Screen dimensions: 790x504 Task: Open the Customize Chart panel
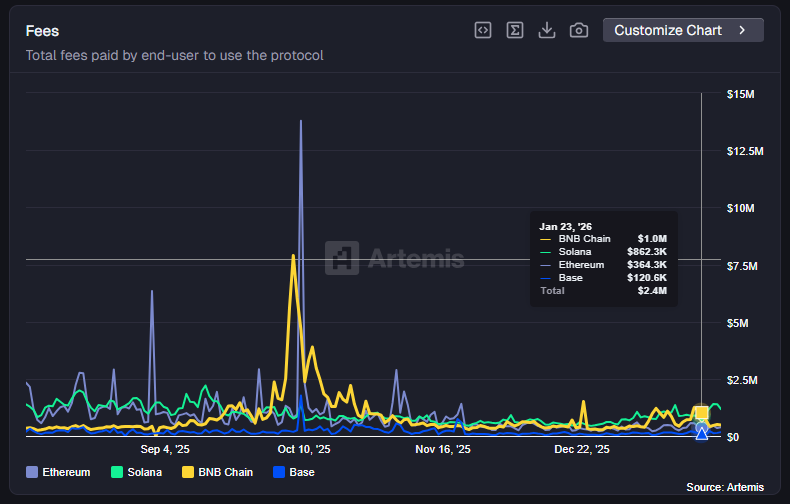(x=682, y=30)
